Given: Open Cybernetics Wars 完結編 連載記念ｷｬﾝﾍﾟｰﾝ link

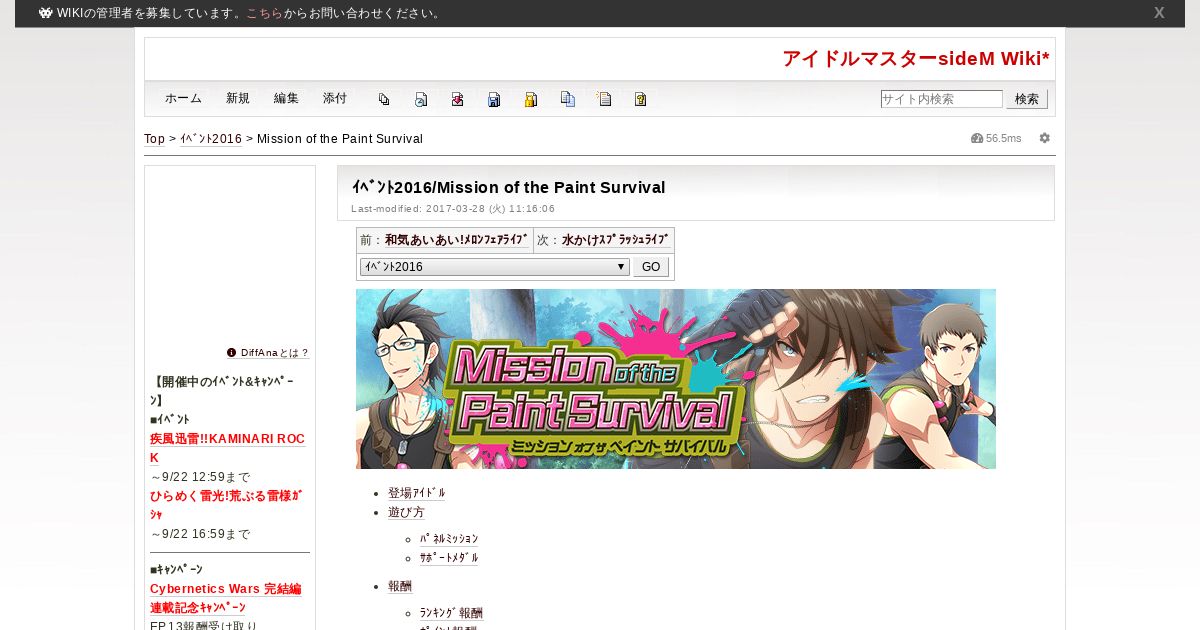Looking at the screenshot, I should pos(226,599).
